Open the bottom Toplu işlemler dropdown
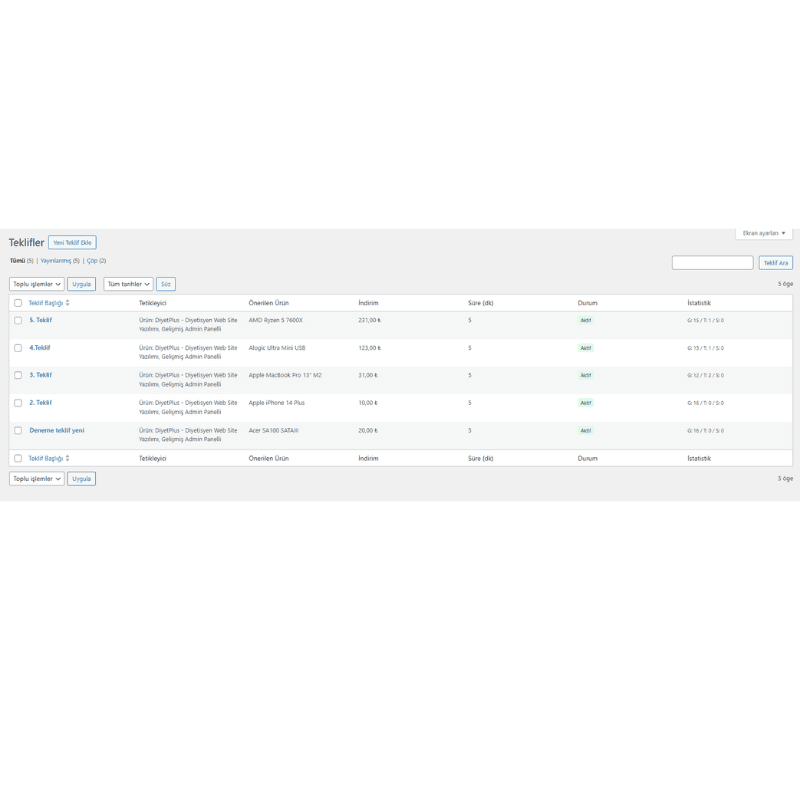 point(37,479)
